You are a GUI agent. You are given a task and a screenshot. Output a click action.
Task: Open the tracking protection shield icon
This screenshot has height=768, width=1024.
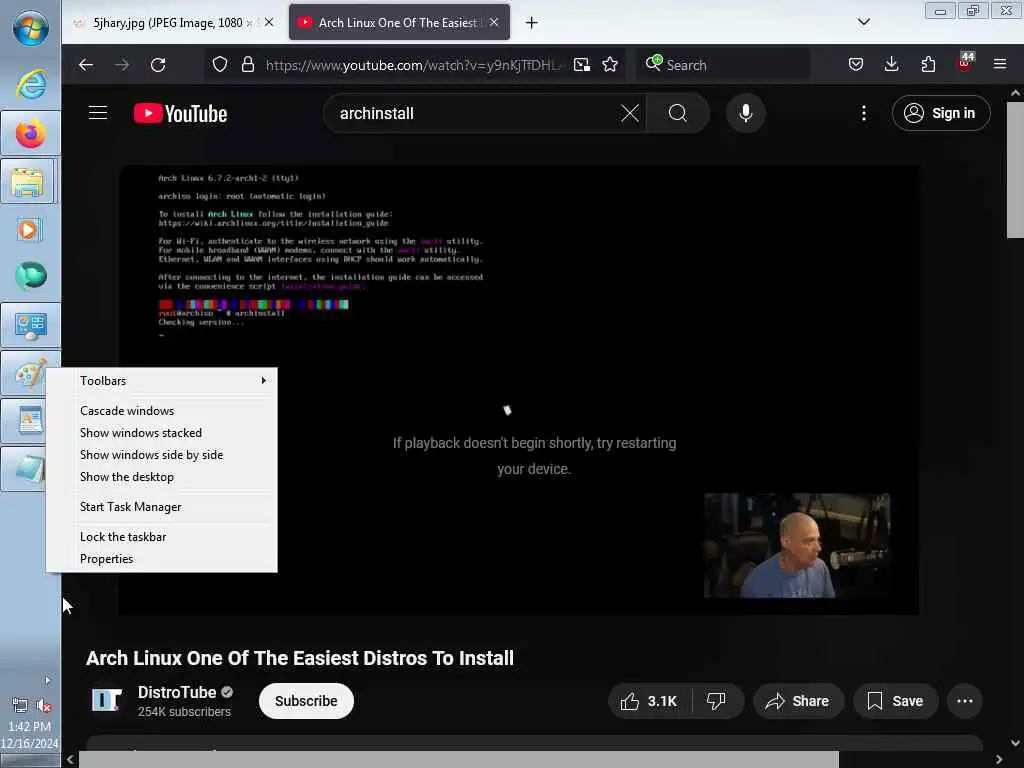coord(220,65)
